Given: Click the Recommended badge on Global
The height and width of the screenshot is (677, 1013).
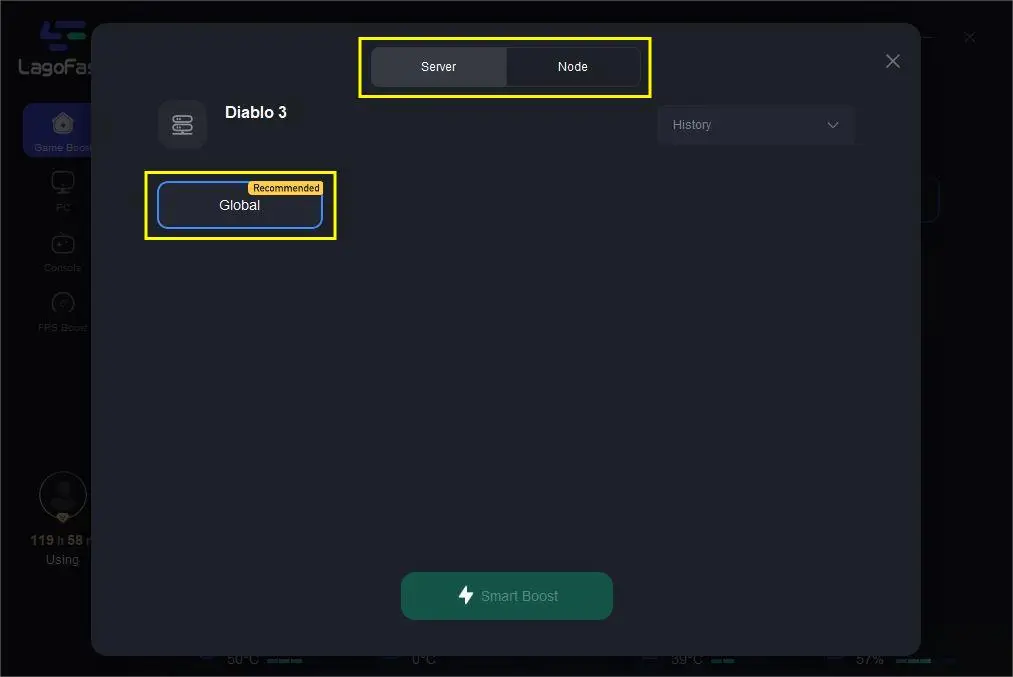Looking at the screenshot, I should [x=286, y=188].
